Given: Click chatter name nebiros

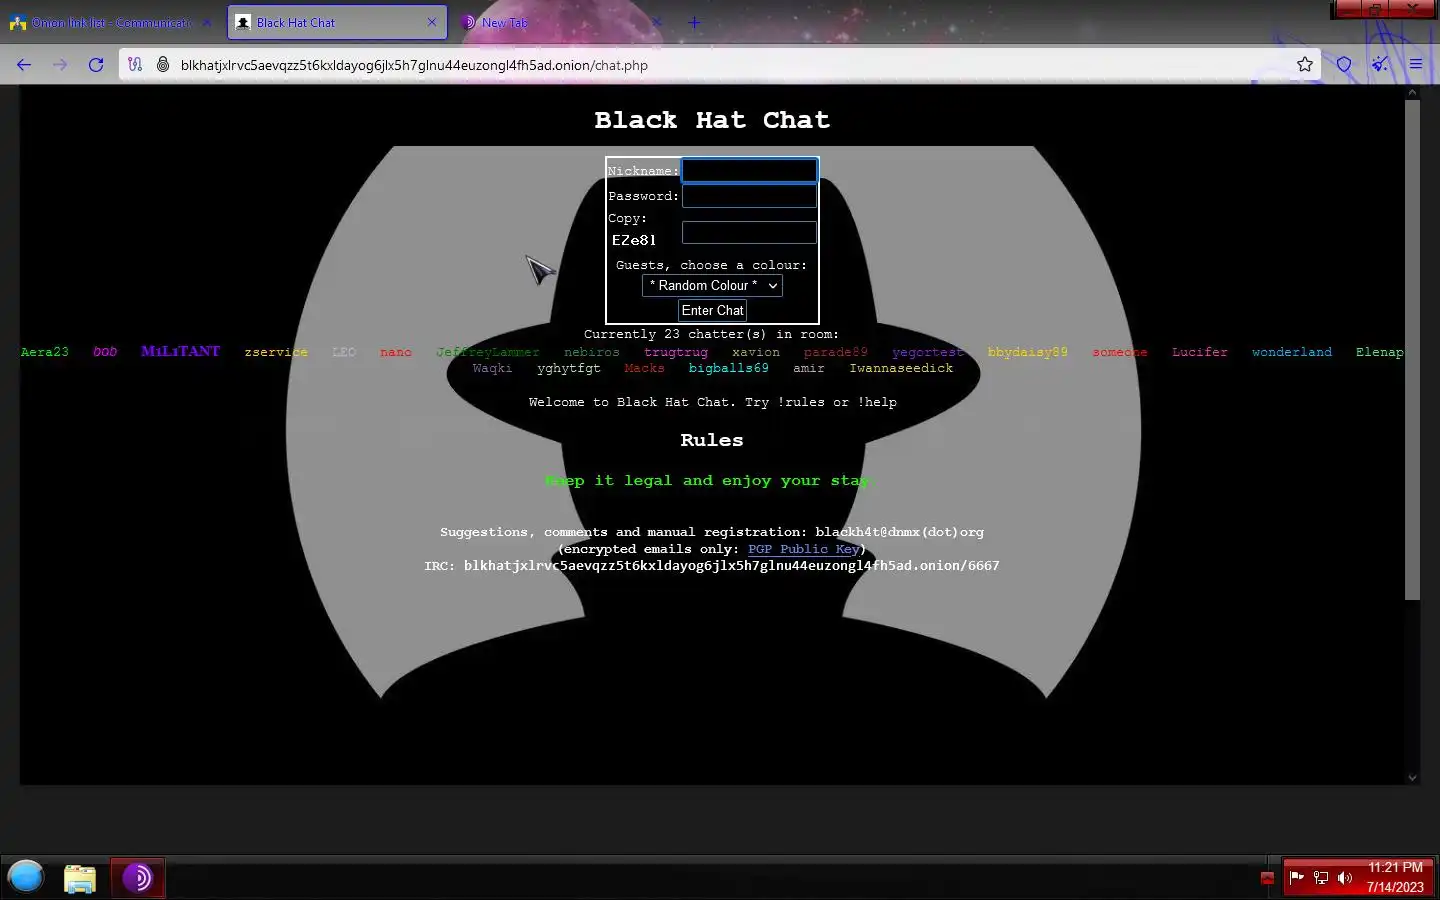Looking at the screenshot, I should (x=592, y=352).
